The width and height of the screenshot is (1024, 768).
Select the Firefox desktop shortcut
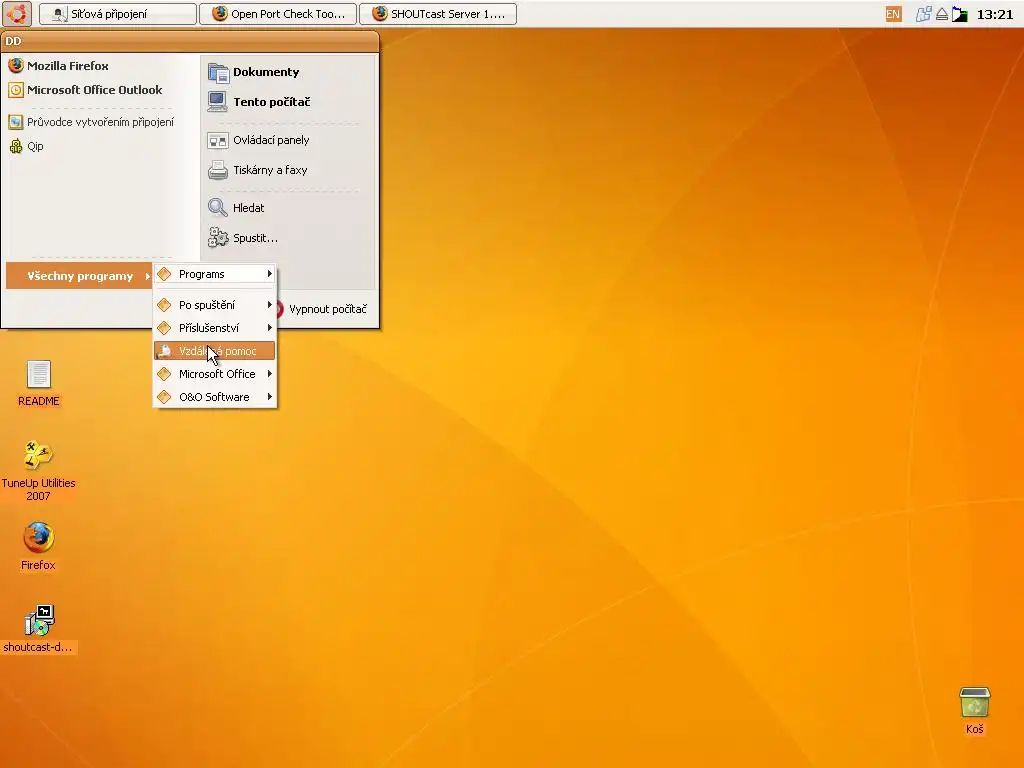click(x=39, y=547)
